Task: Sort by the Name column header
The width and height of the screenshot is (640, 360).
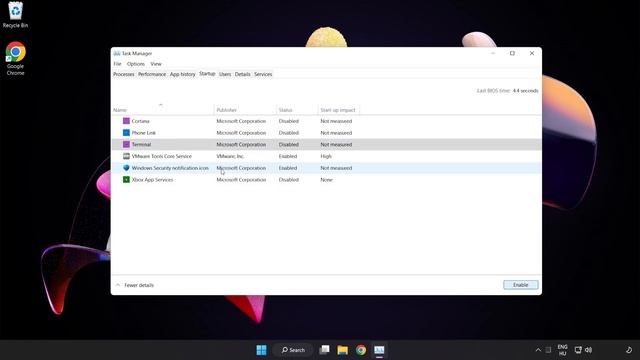Action: point(163,110)
